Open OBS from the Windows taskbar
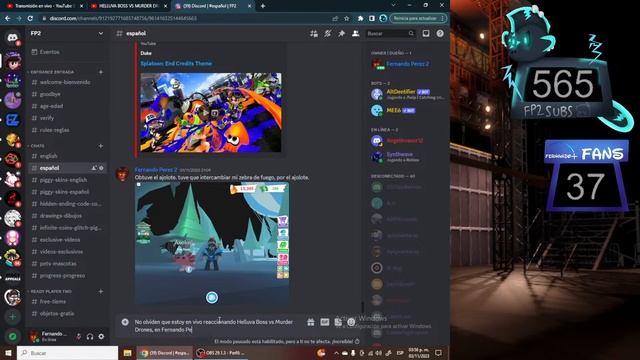640x360 pixels. (221, 353)
